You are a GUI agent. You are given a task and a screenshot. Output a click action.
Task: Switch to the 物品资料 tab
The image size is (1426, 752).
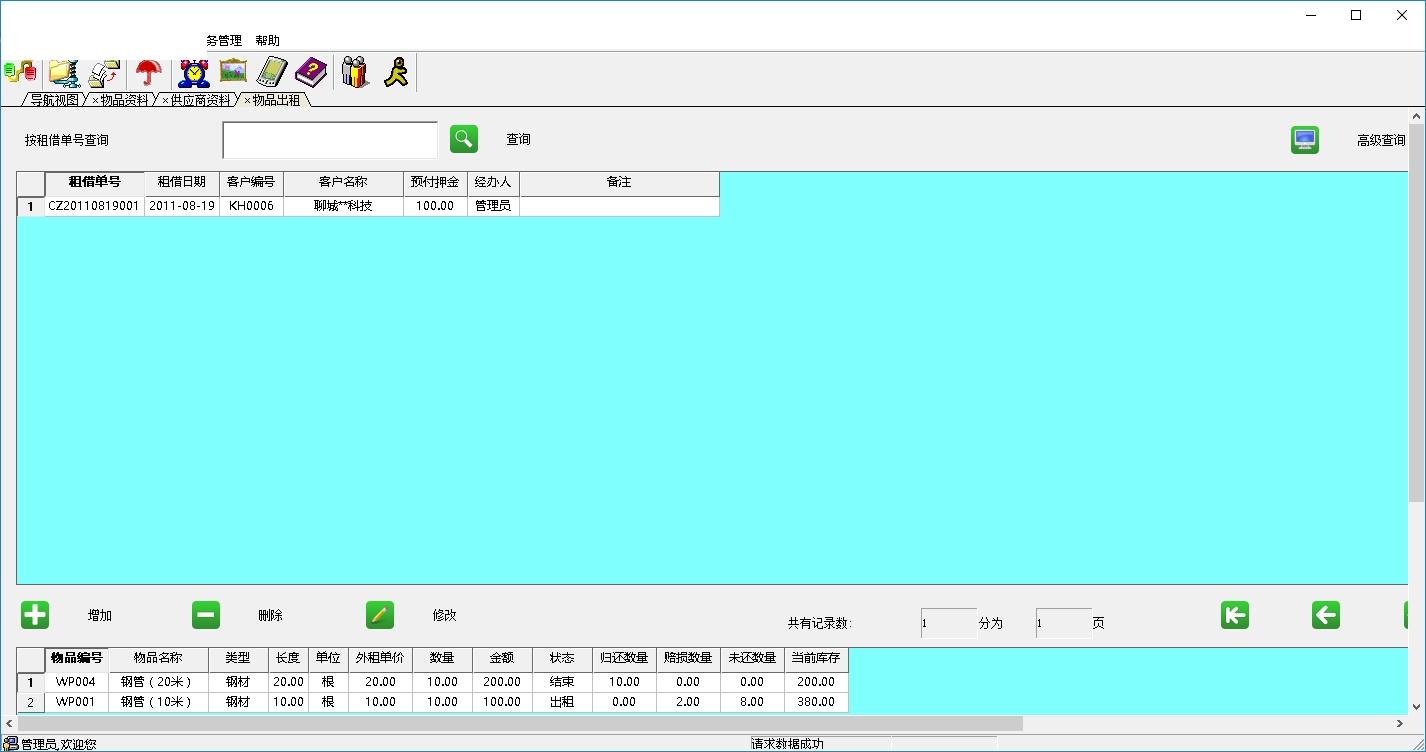point(124,100)
